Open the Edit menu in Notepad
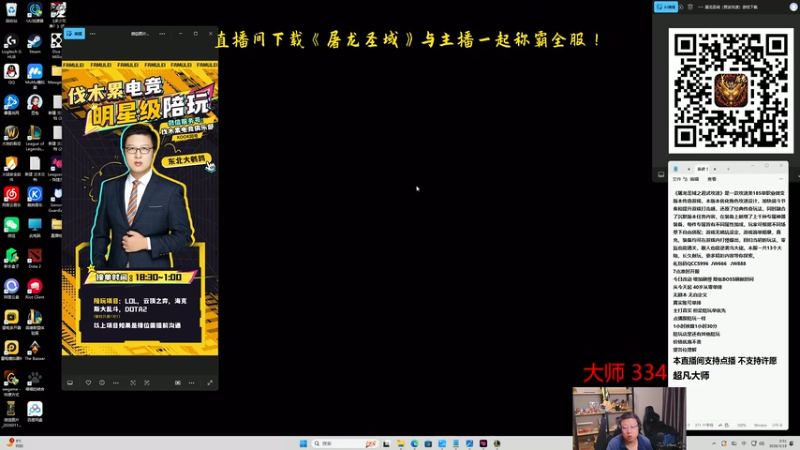 694,179
